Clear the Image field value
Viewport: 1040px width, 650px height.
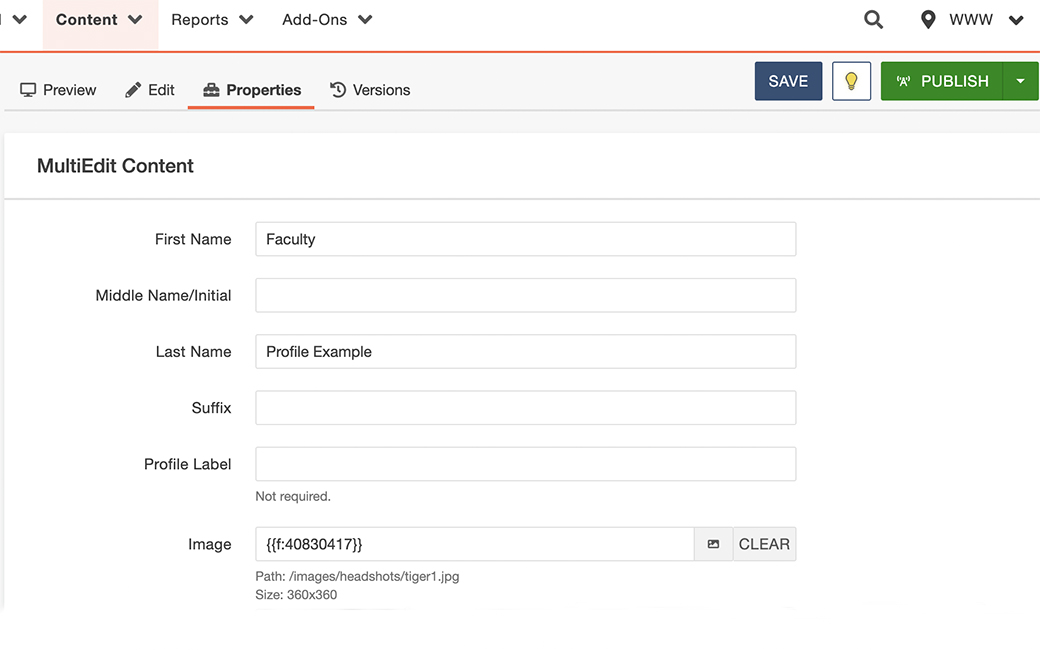[x=764, y=544]
